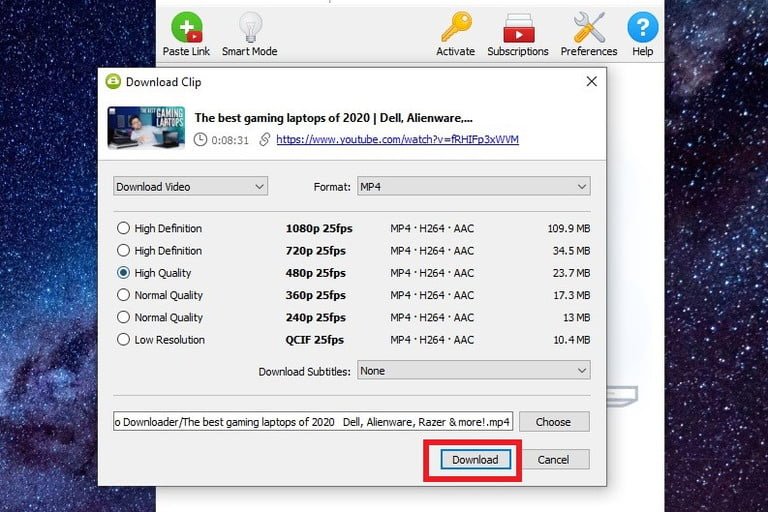Click the Paste Link toolbar icon
Image resolution: width=768 pixels, height=512 pixels.
click(x=187, y=27)
